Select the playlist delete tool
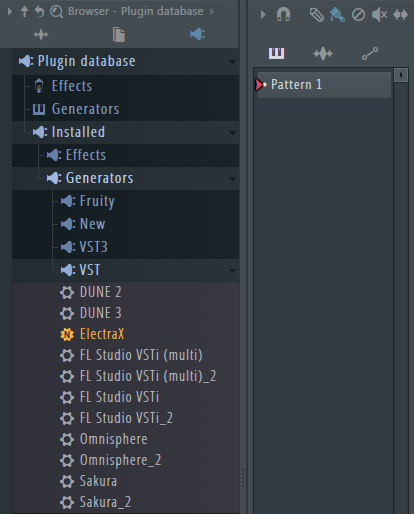 click(359, 15)
